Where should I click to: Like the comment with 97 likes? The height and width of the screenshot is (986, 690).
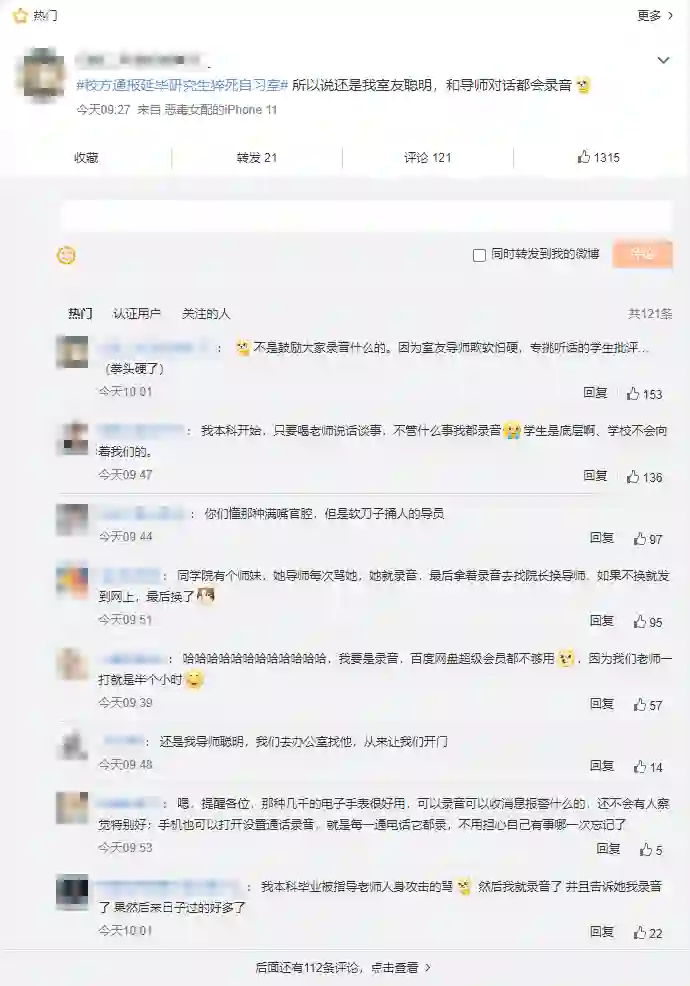[640, 539]
